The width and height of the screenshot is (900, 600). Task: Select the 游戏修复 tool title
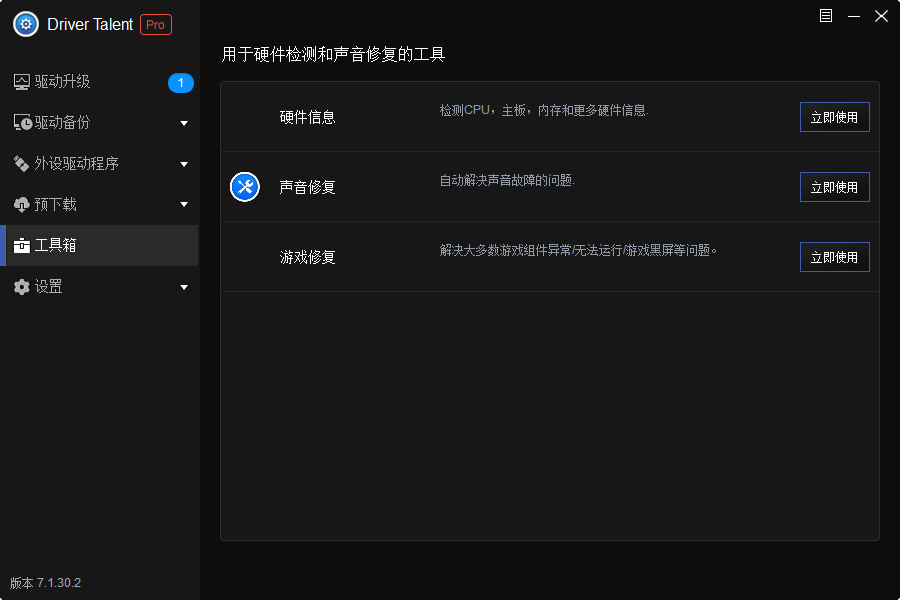click(307, 257)
